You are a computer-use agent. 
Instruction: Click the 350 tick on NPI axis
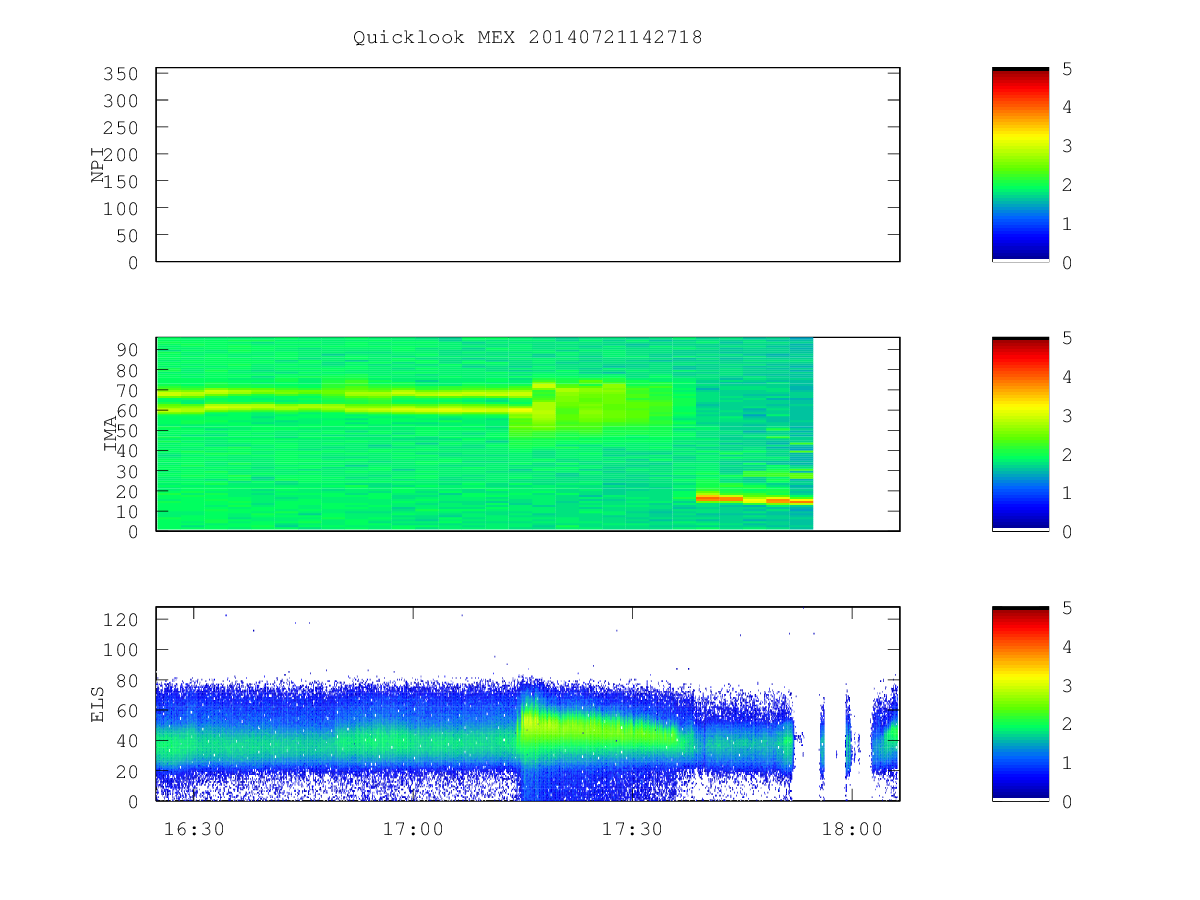(120, 74)
